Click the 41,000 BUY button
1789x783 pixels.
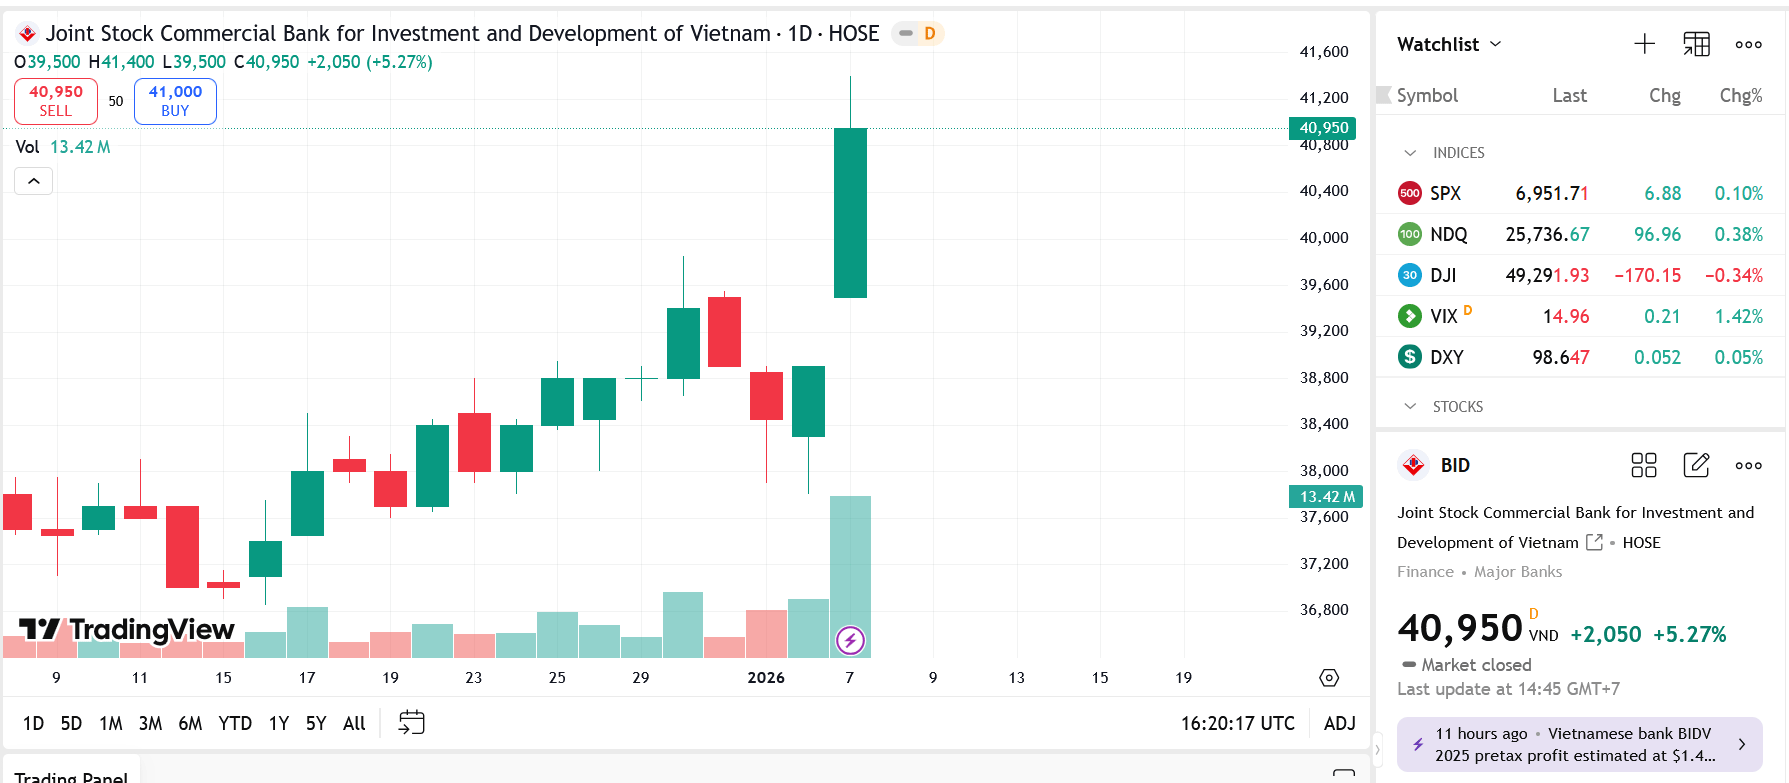tap(175, 101)
